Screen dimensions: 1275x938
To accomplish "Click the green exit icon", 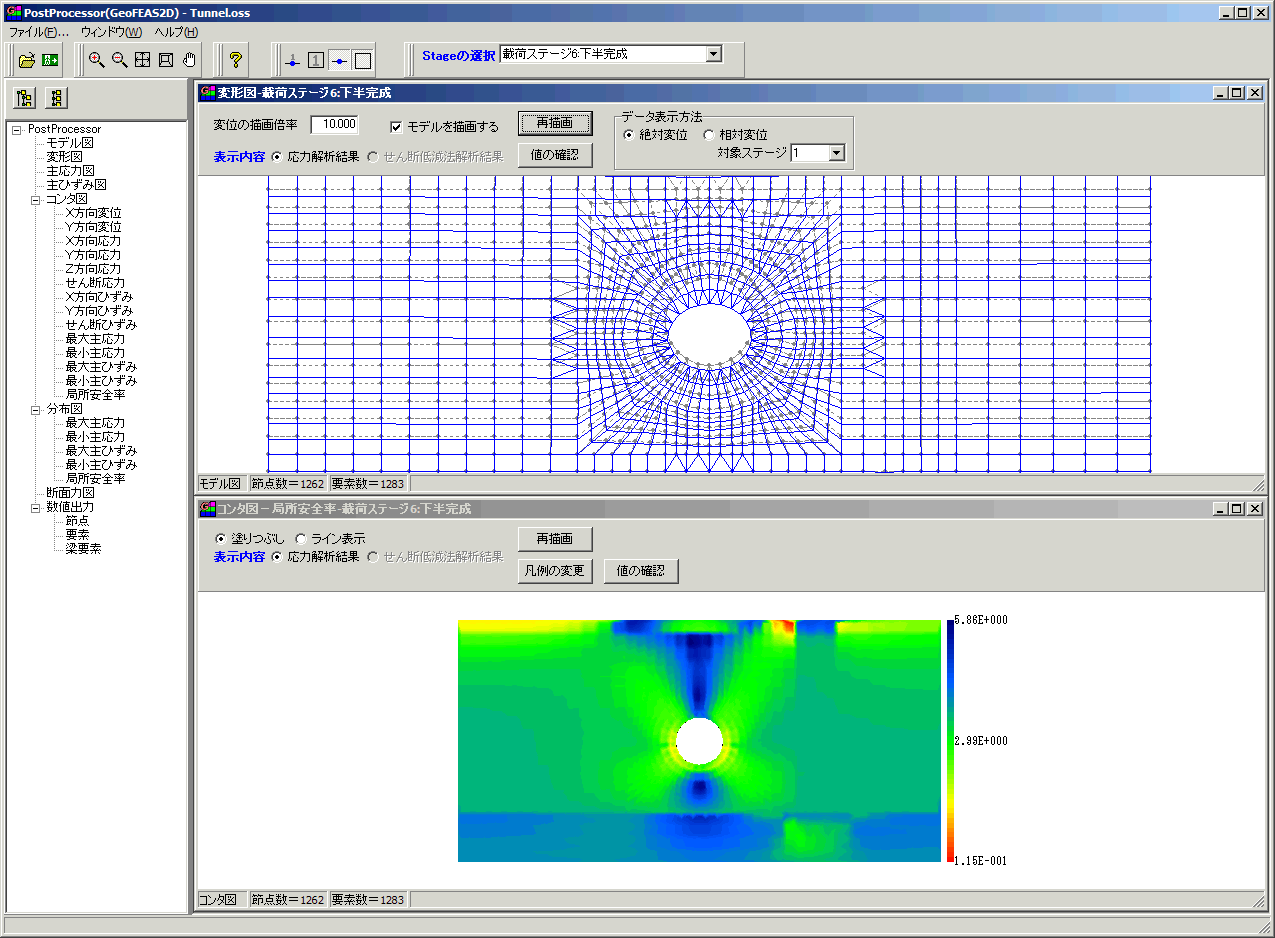I will click(50, 60).
